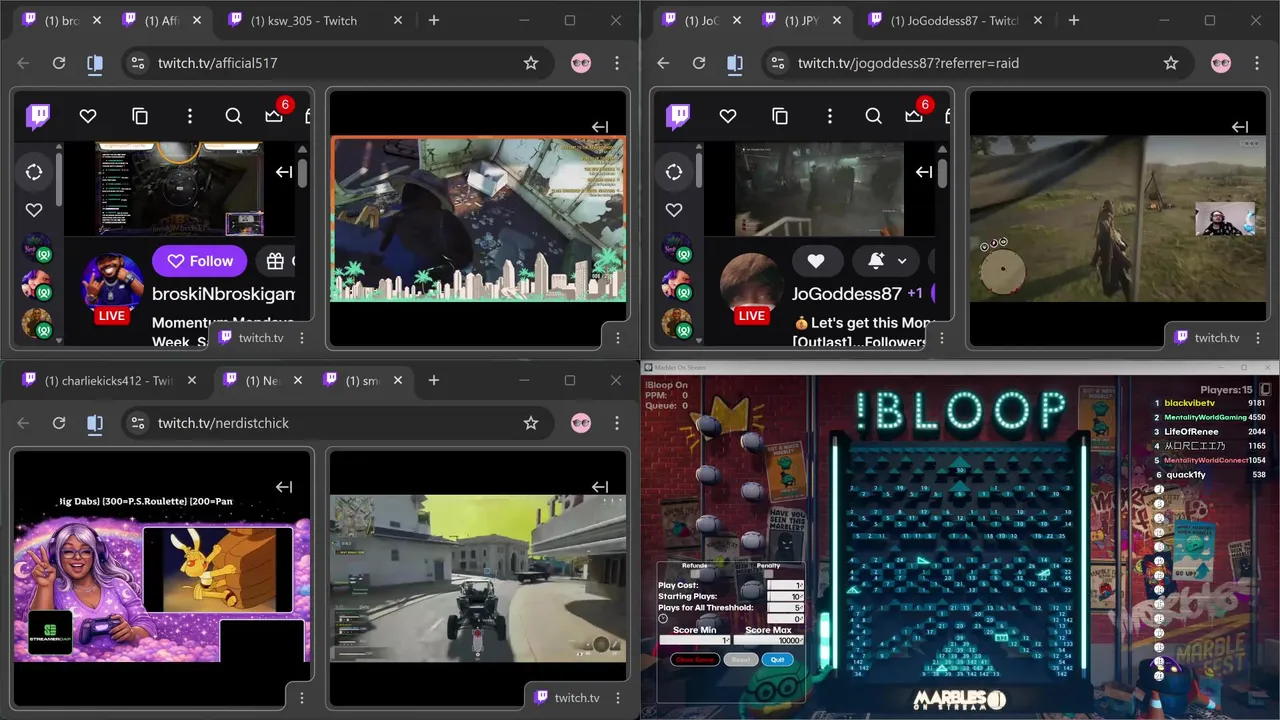
Task: Go back in JoGoddess87 browser window
Action: (663, 63)
